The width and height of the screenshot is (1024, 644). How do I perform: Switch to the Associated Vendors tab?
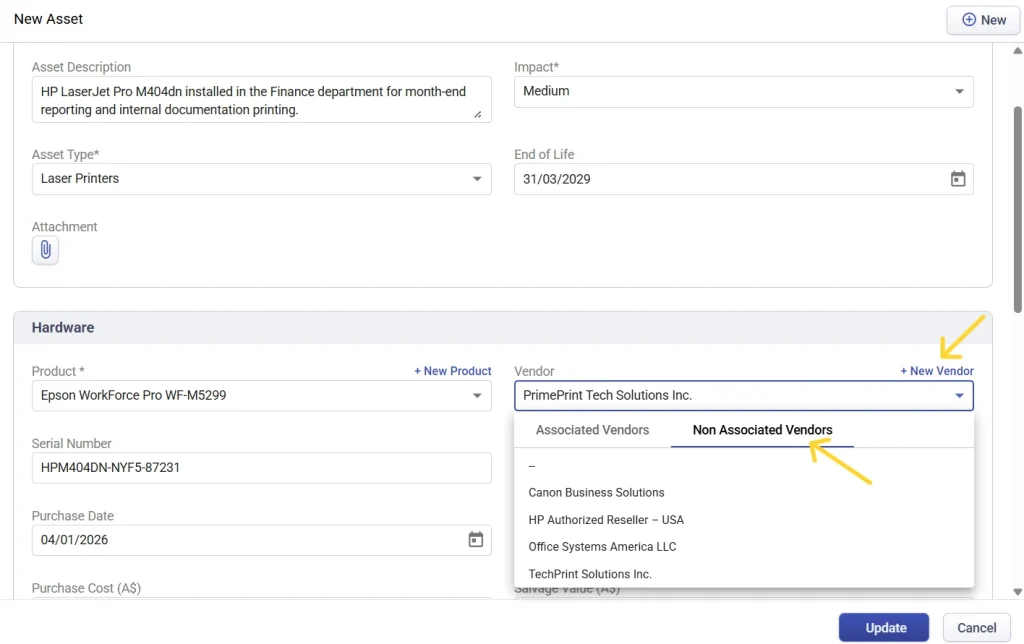click(592, 430)
